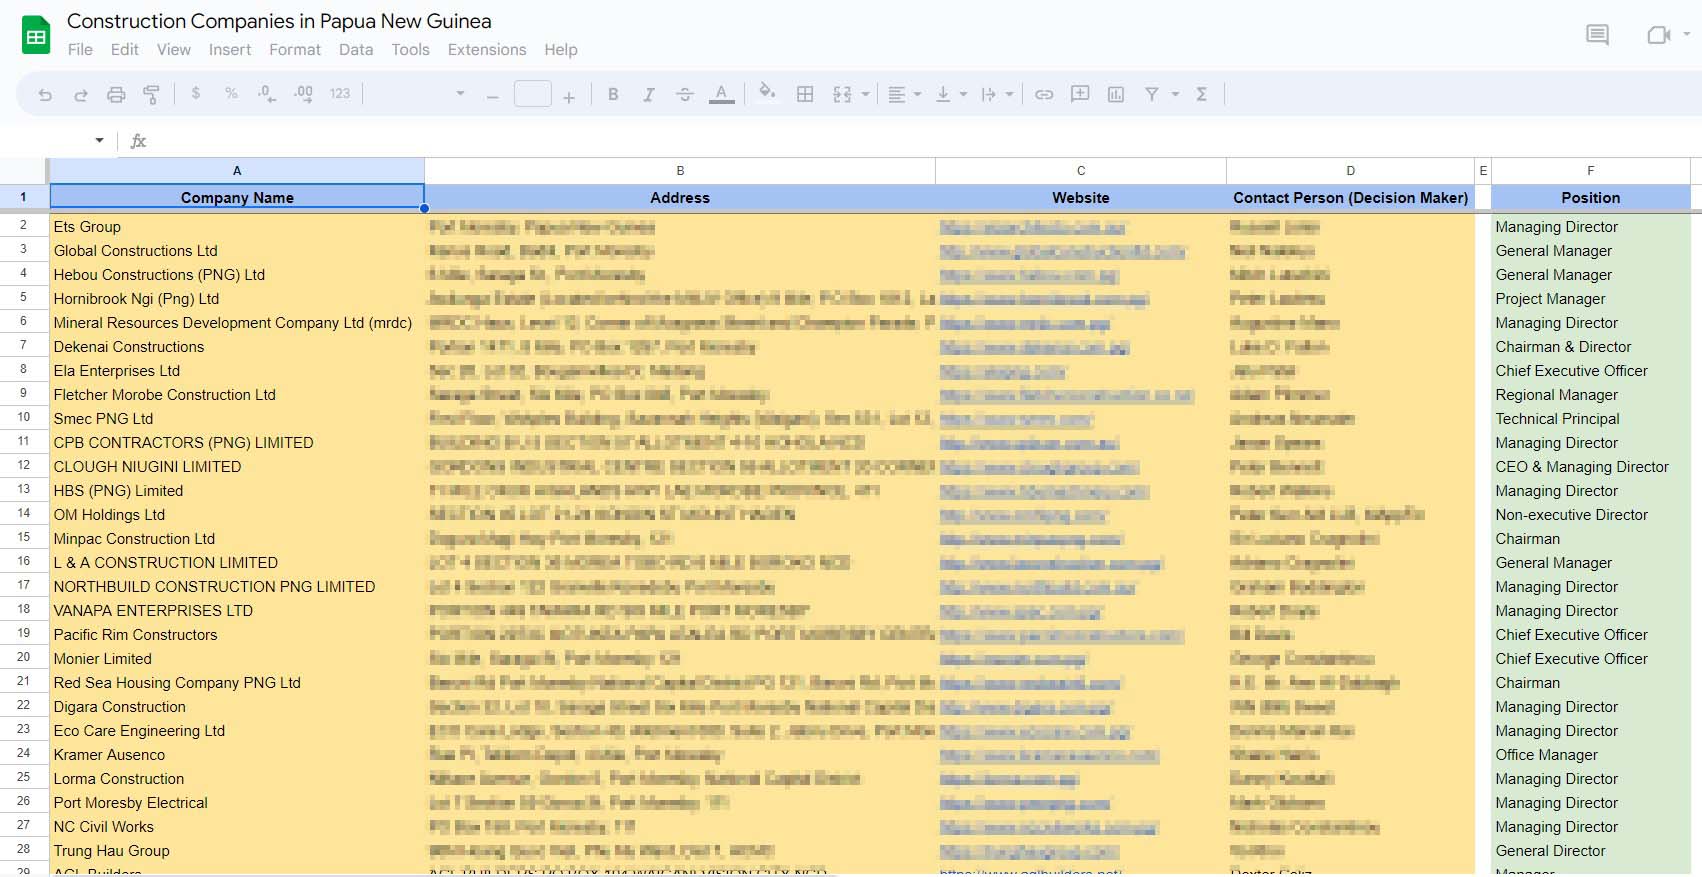Click the font size input box
The image size is (1702, 877).
click(532, 94)
